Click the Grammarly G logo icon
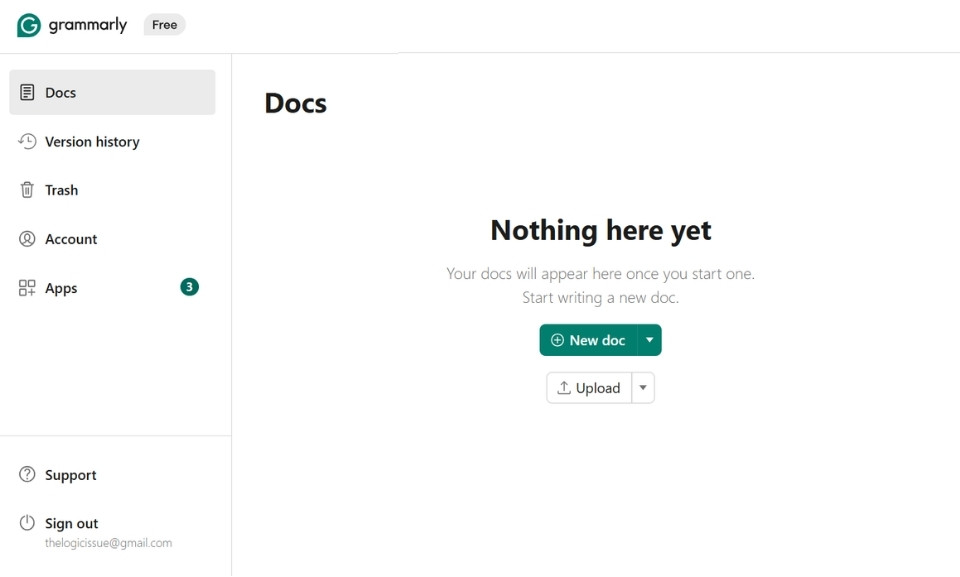The height and width of the screenshot is (577, 960). pyautogui.click(x=29, y=25)
